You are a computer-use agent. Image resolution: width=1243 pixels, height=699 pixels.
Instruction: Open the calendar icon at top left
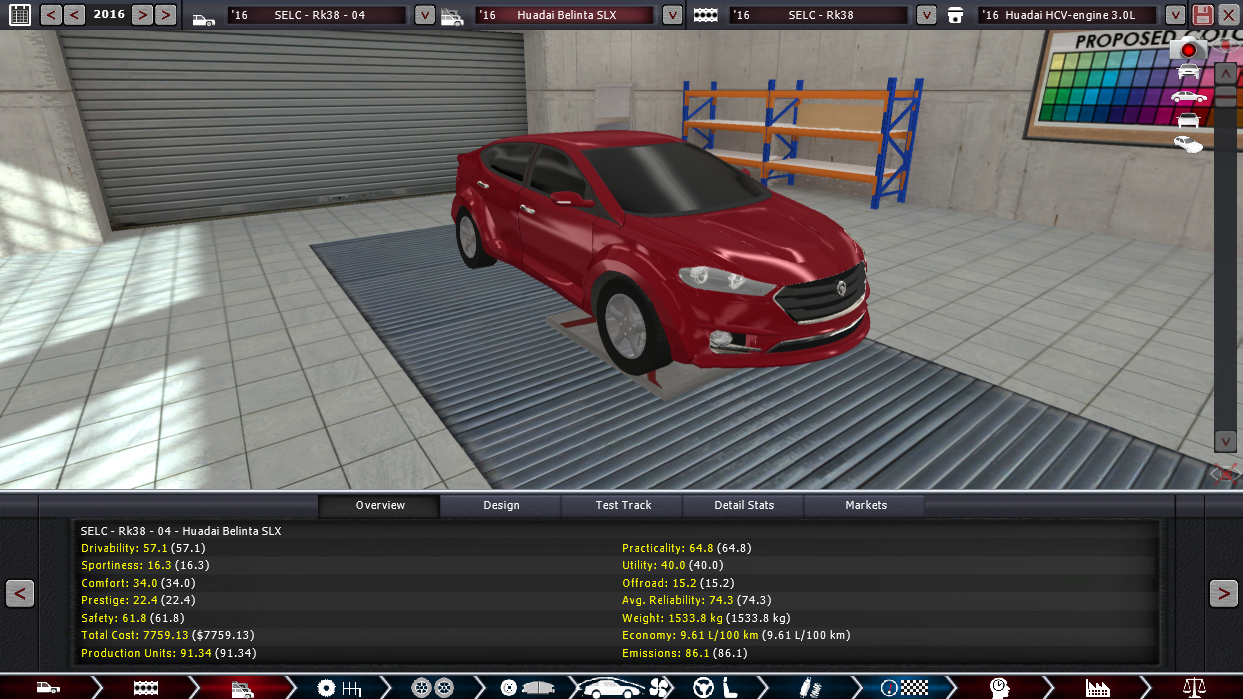coord(18,15)
